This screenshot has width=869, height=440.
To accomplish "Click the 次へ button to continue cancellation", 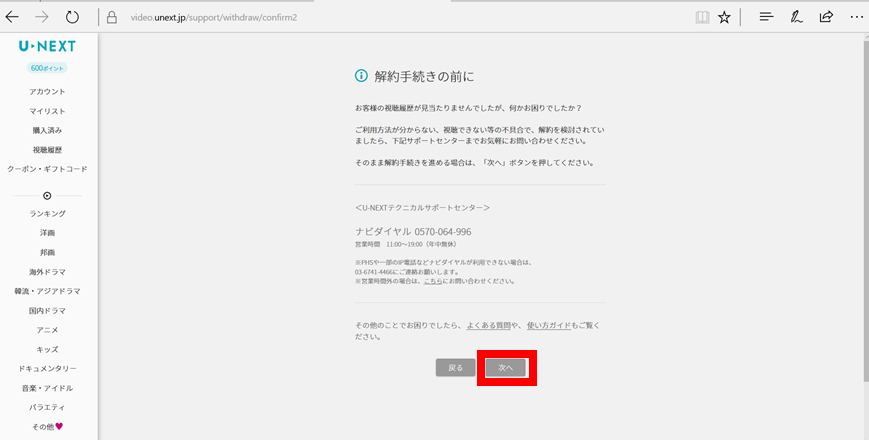I will (505, 367).
